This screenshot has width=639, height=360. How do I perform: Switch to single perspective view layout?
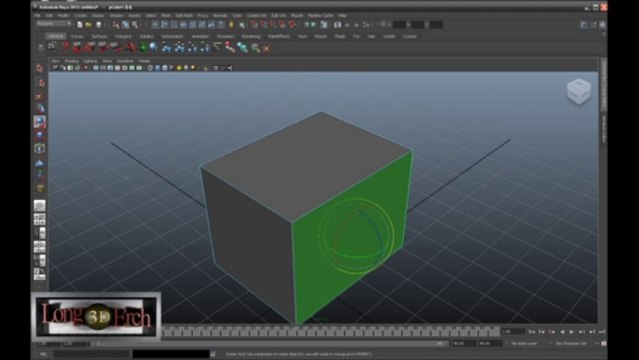pos(40,206)
